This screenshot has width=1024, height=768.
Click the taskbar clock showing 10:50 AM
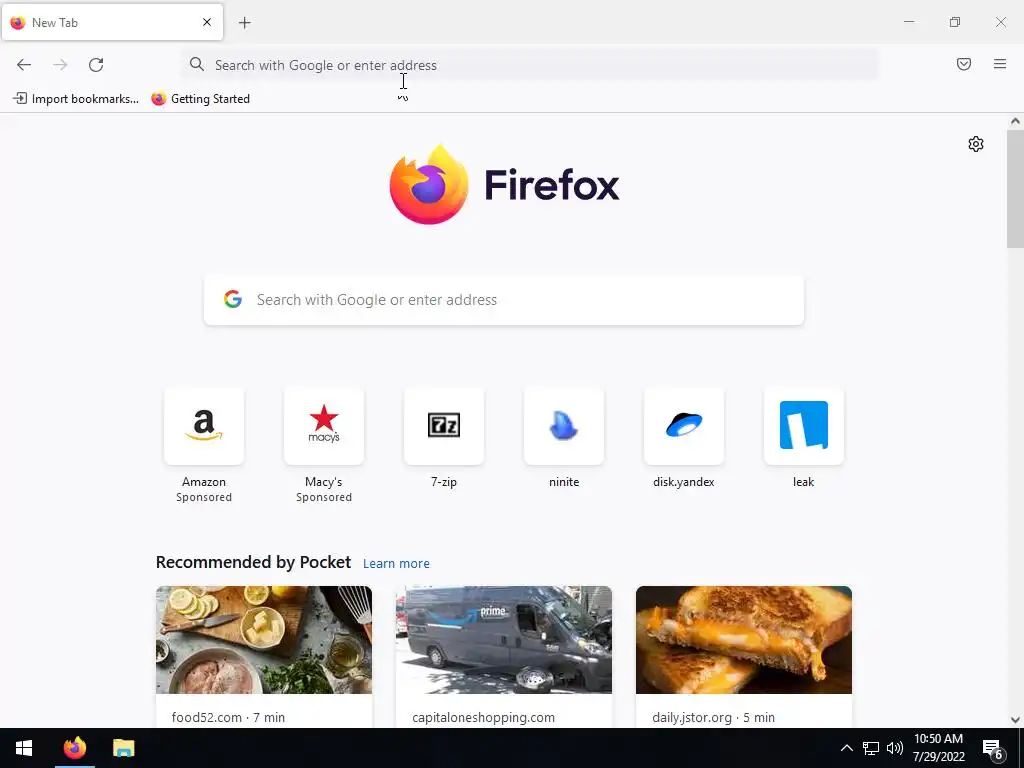click(938, 748)
